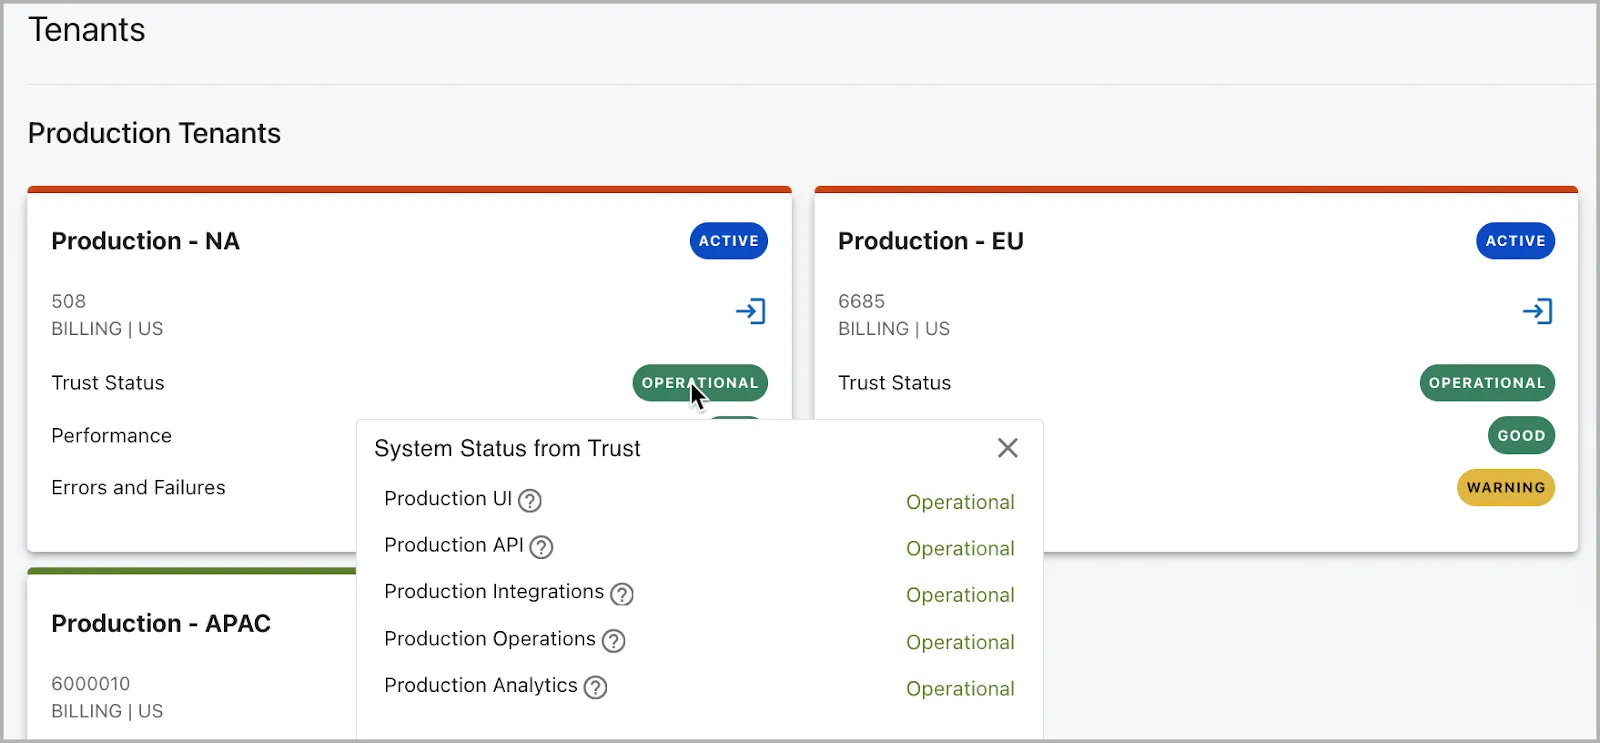This screenshot has width=1600, height=743.
Task: Show help for Production Analytics
Action: (x=596, y=687)
